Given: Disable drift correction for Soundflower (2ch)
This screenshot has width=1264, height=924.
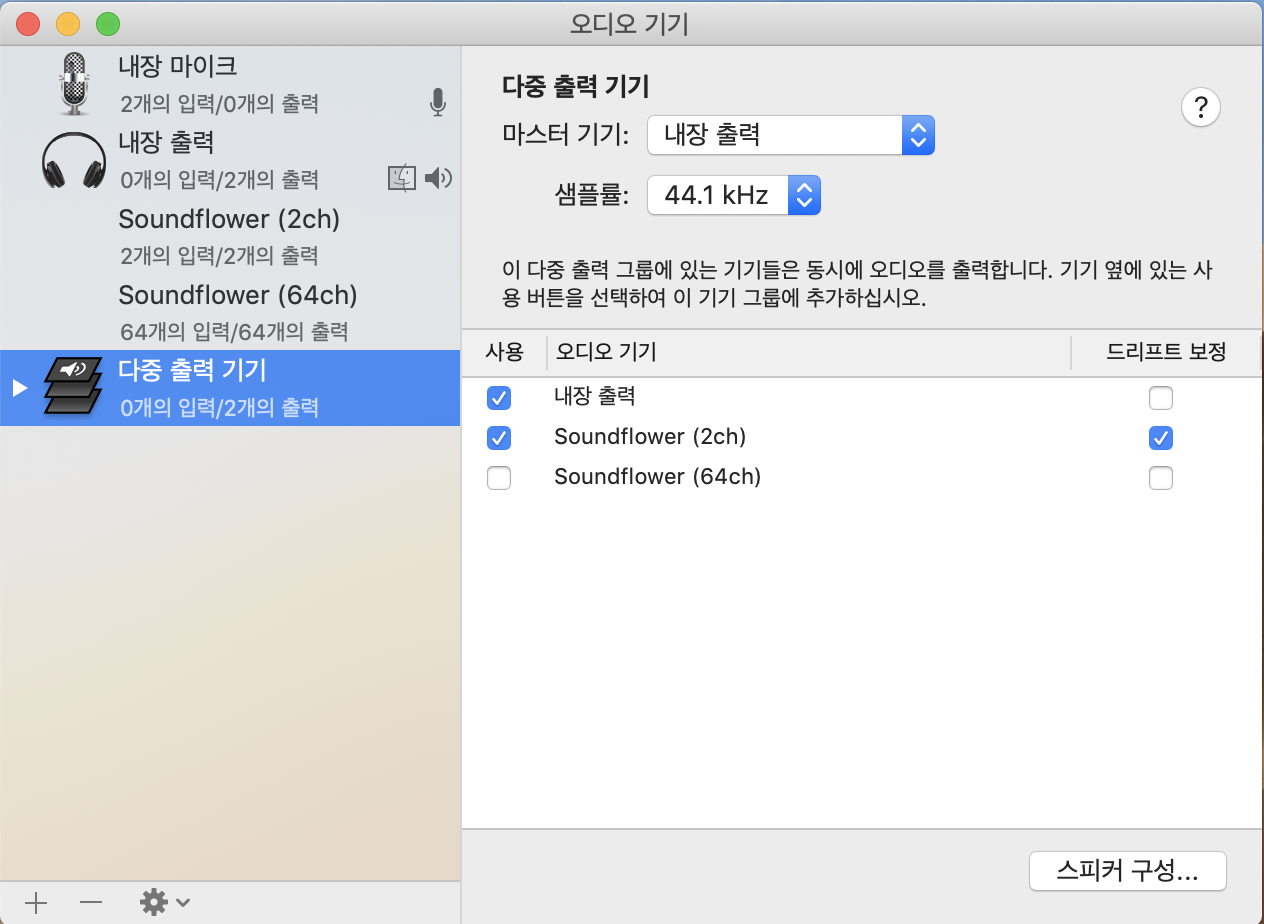Looking at the screenshot, I should 1160,438.
